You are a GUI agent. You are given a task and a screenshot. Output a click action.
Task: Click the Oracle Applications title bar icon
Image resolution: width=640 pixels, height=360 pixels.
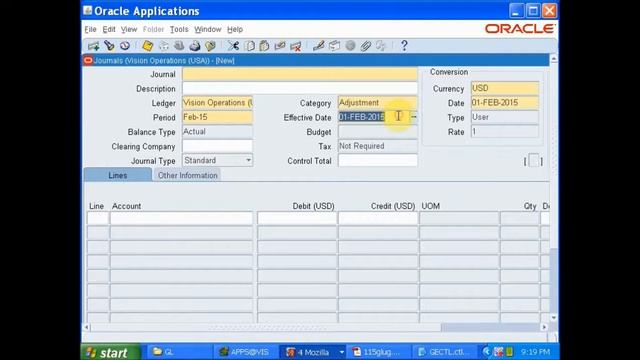pyautogui.click(x=87, y=10)
